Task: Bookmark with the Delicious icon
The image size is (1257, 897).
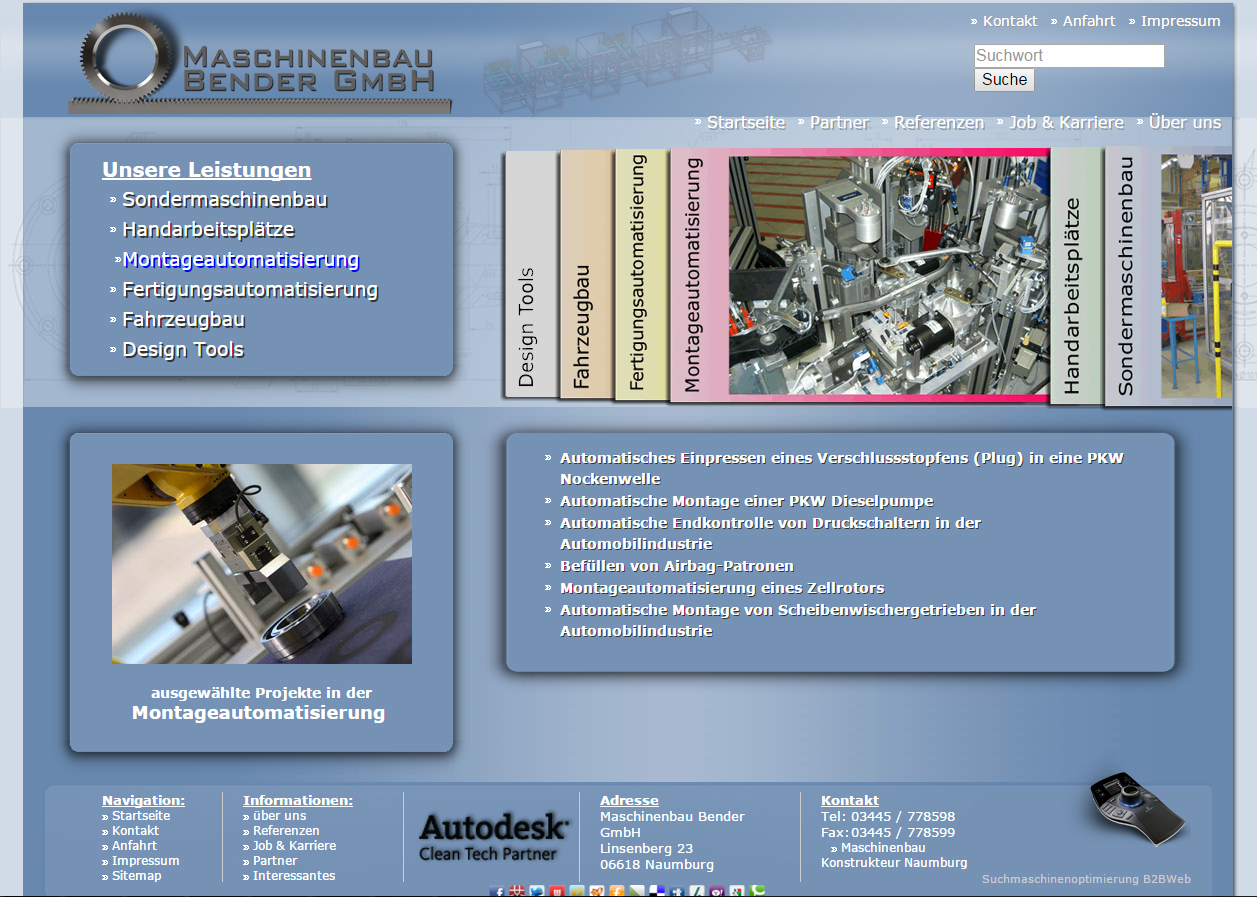Action: pos(657,891)
